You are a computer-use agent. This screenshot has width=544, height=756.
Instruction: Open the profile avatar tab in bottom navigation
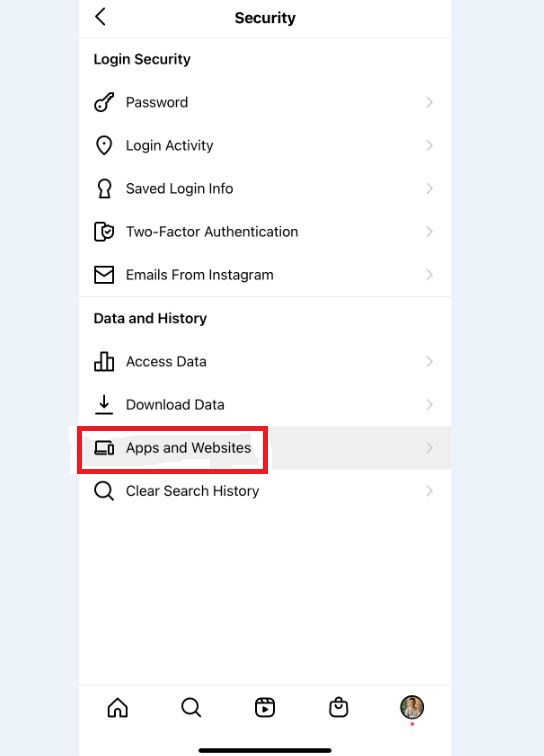click(x=412, y=707)
